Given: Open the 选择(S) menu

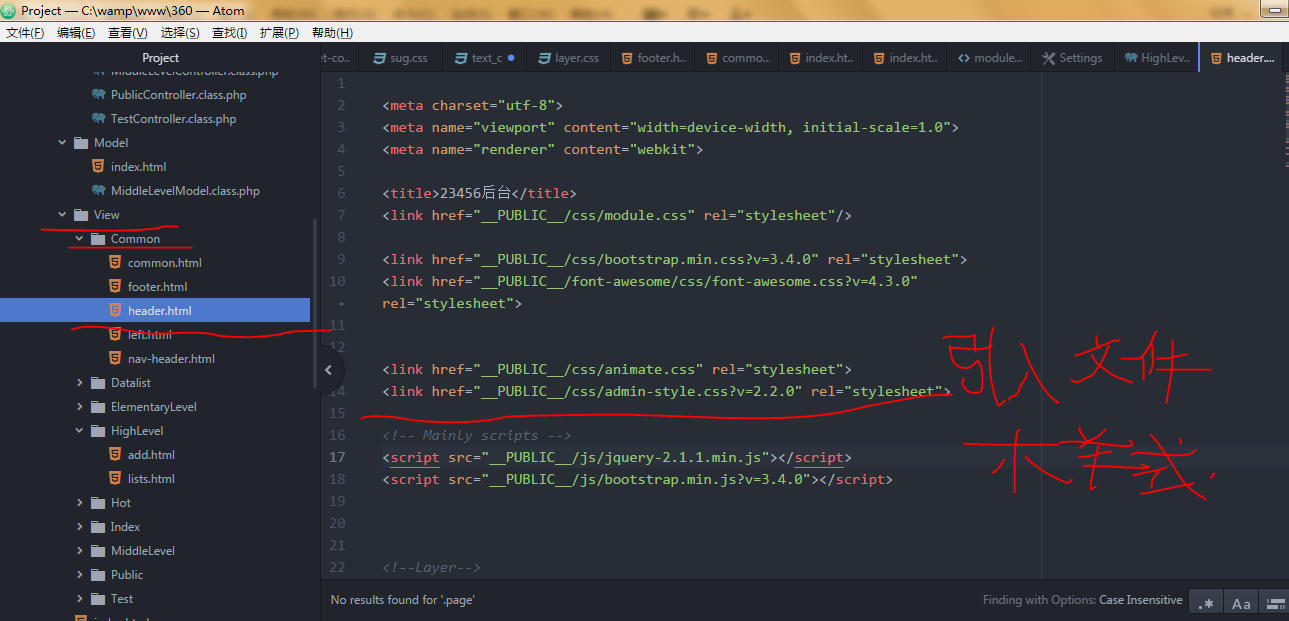Looking at the screenshot, I should click(180, 33).
